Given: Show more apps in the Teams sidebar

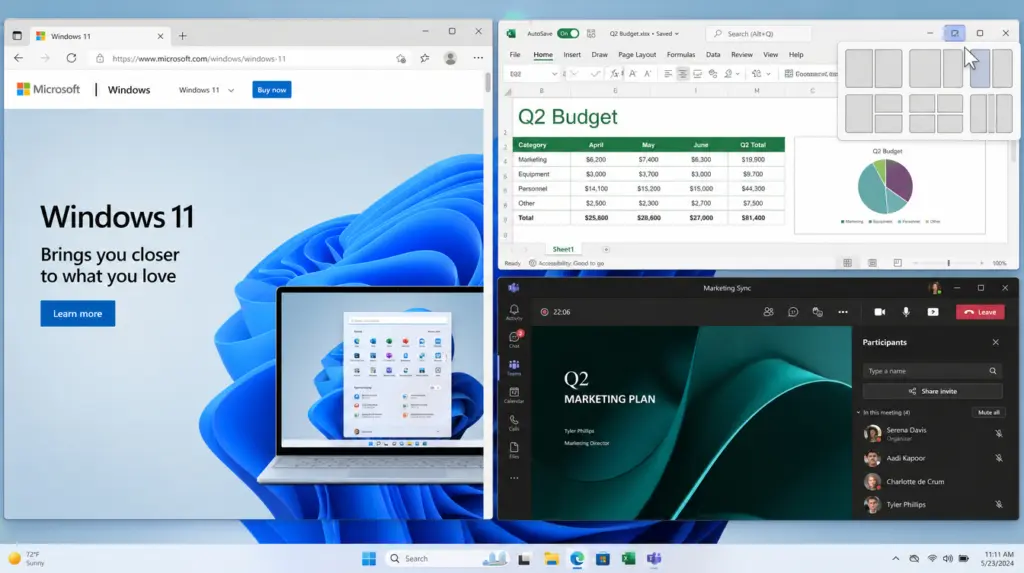Looking at the screenshot, I should 514,478.
